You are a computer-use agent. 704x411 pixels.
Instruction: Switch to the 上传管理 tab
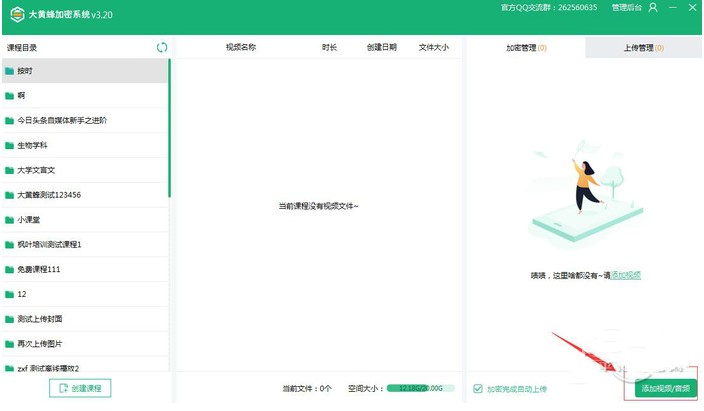point(643,48)
